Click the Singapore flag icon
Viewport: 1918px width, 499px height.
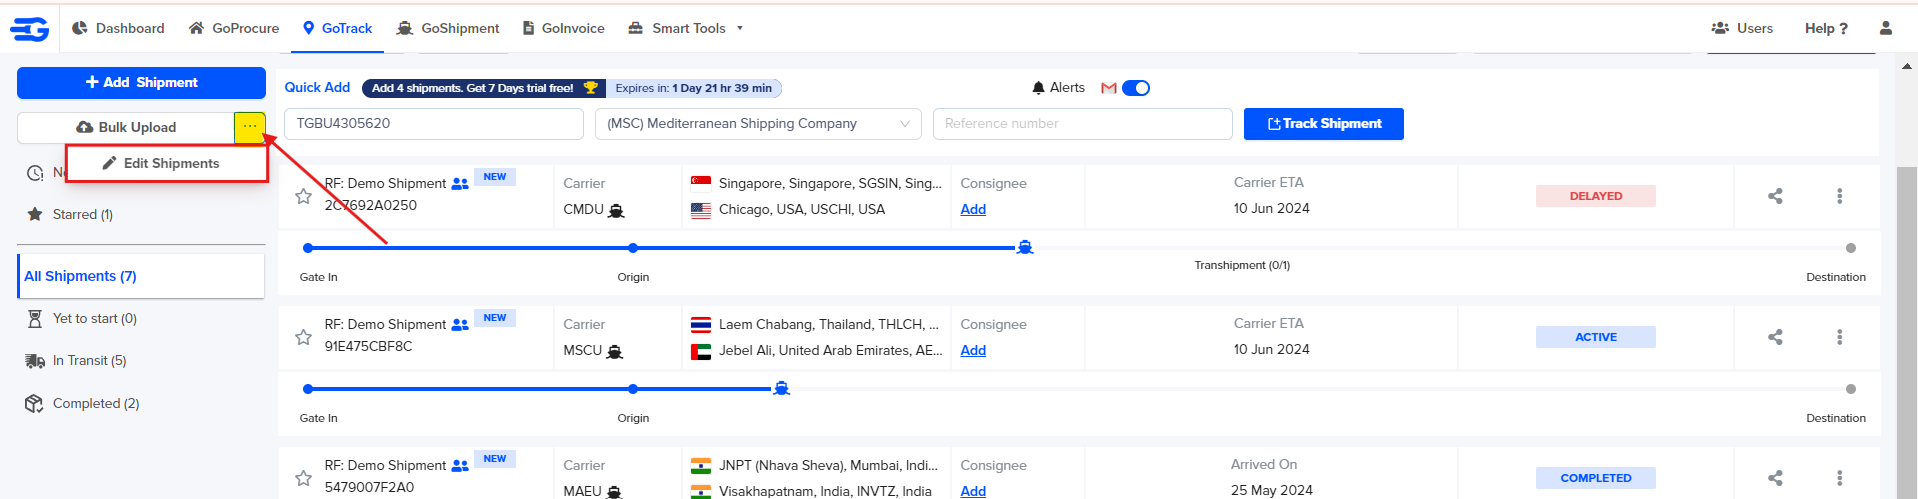pyautogui.click(x=701, y=182)
